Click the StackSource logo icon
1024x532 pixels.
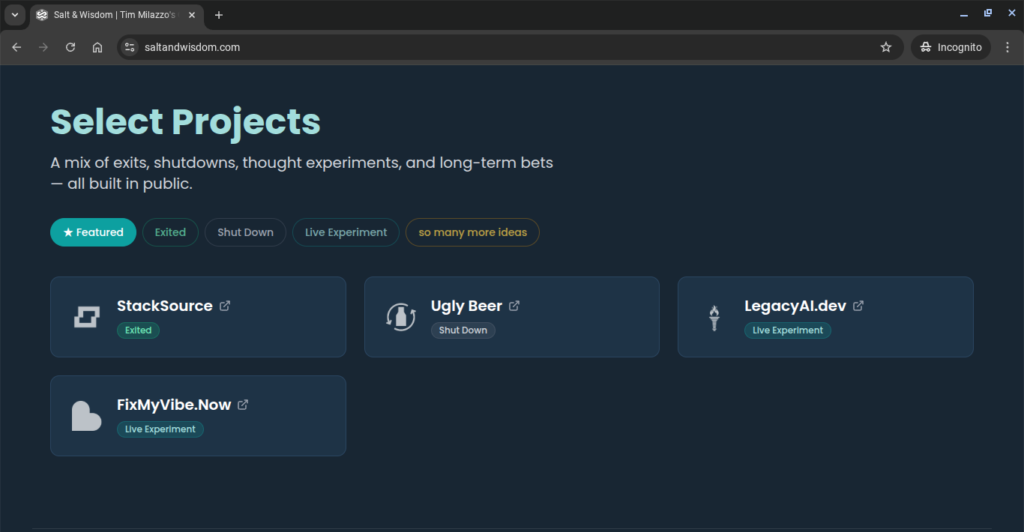tap(86, 317)
